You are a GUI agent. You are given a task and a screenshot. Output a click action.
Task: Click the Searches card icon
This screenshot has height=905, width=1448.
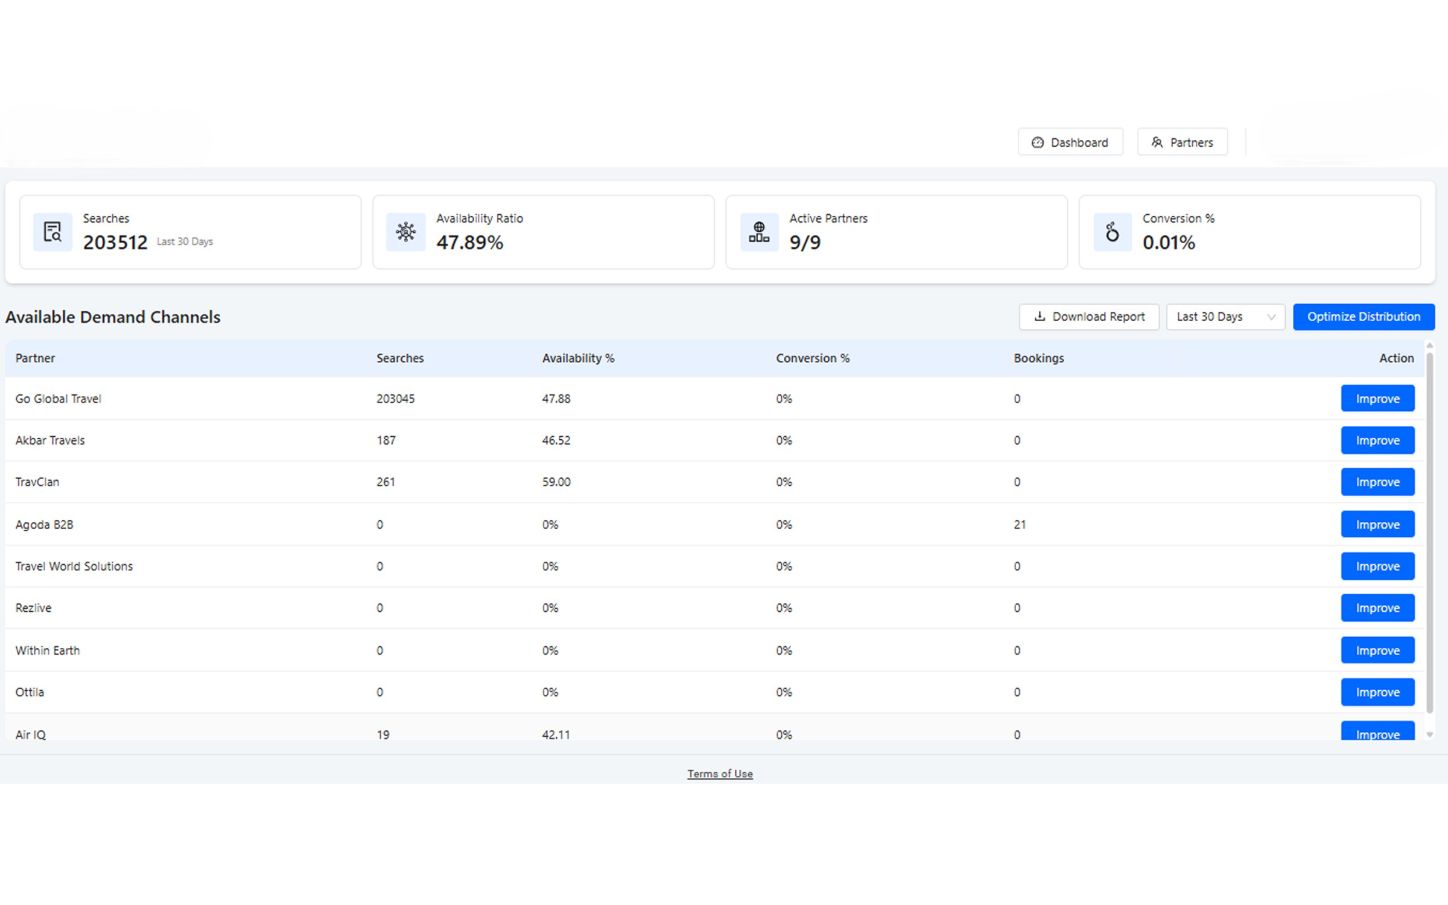53,232
